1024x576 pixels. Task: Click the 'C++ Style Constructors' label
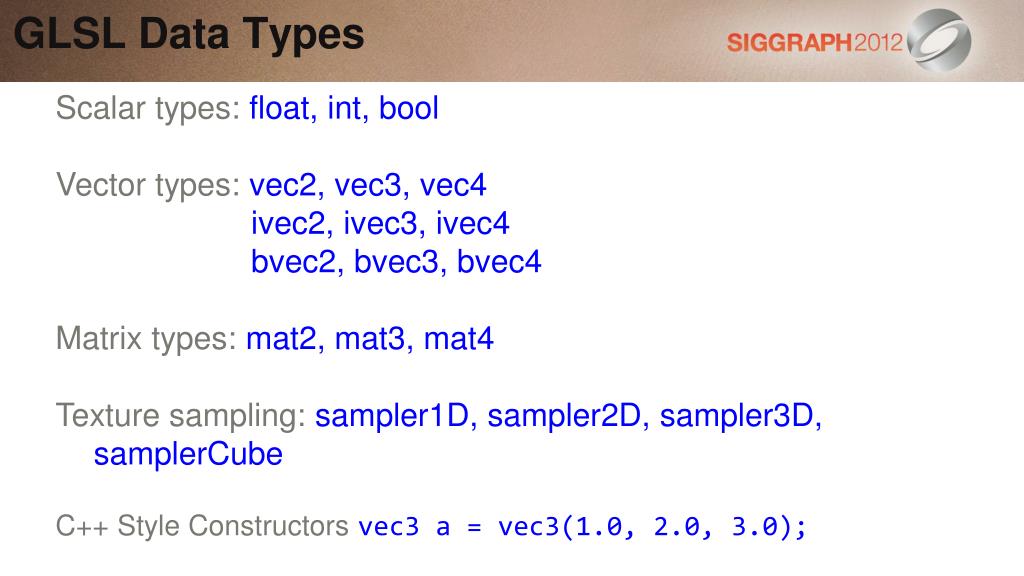click(202, 526)
